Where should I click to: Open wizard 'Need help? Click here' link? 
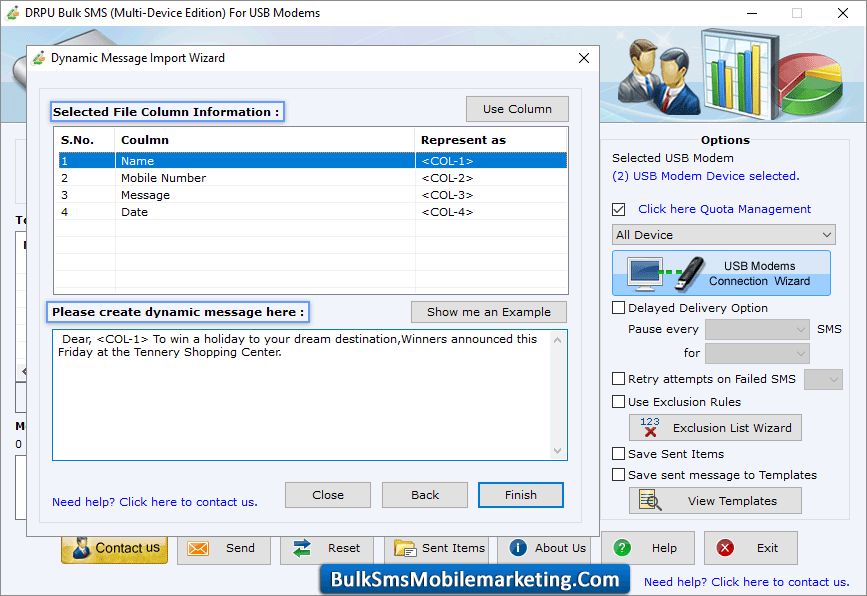pos(155,502)
